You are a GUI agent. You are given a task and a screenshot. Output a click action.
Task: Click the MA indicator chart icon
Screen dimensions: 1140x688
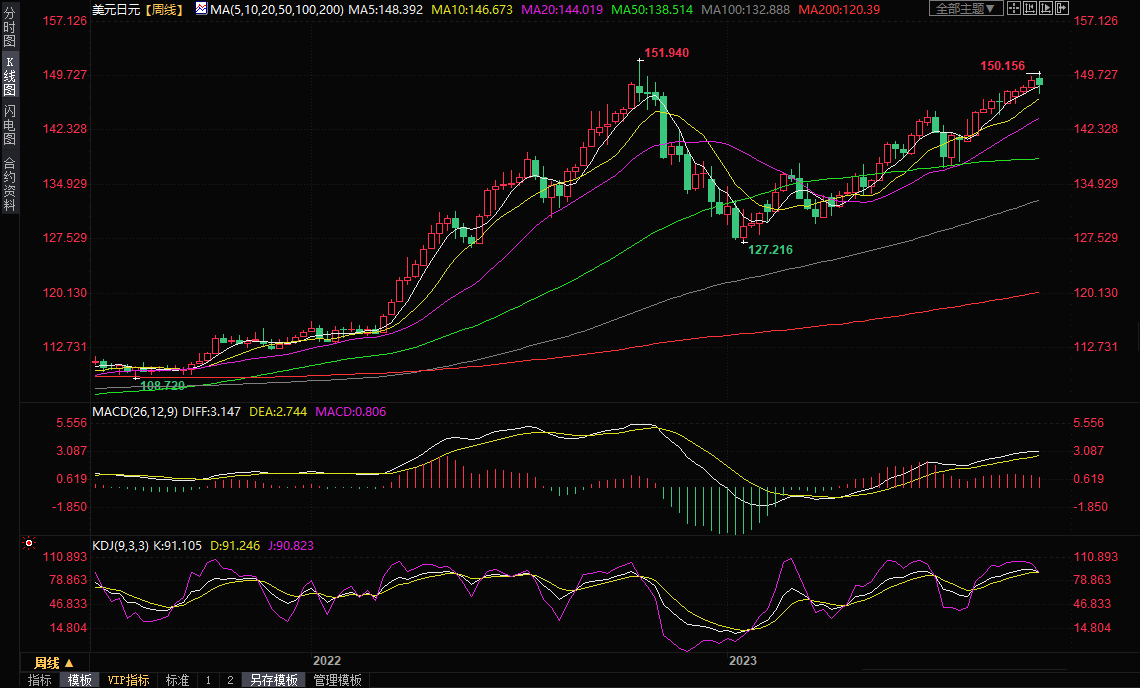click(201, 9)
